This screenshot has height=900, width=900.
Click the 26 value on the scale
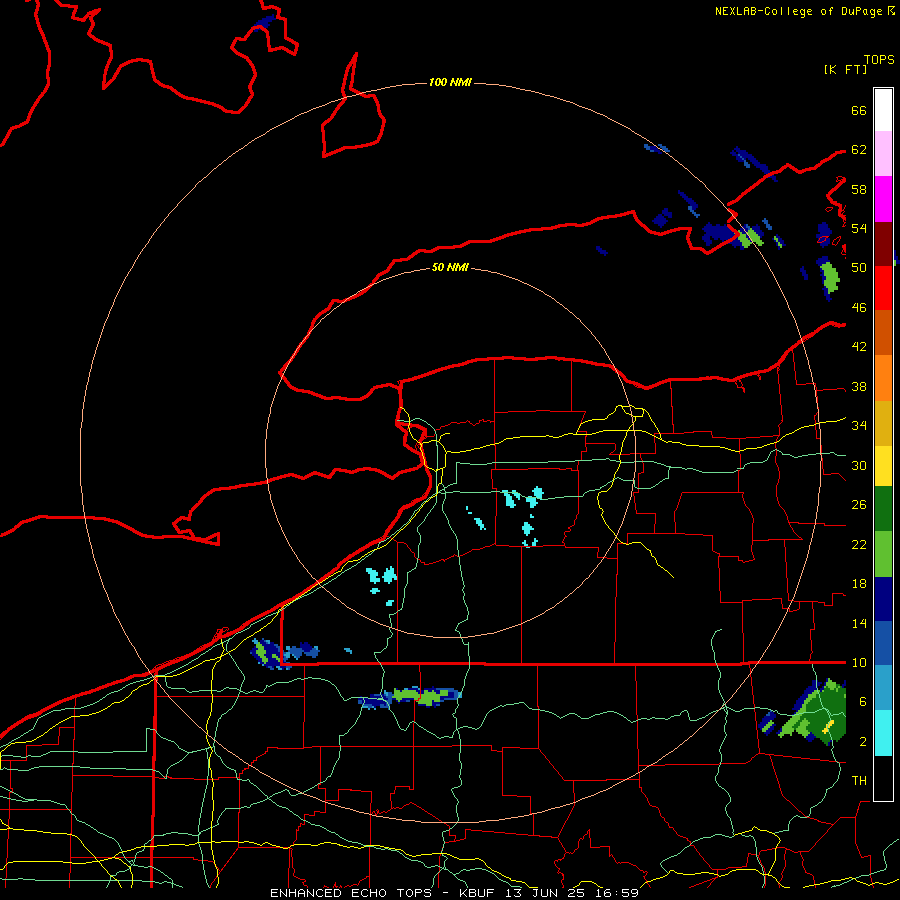(x=859, y=505)
